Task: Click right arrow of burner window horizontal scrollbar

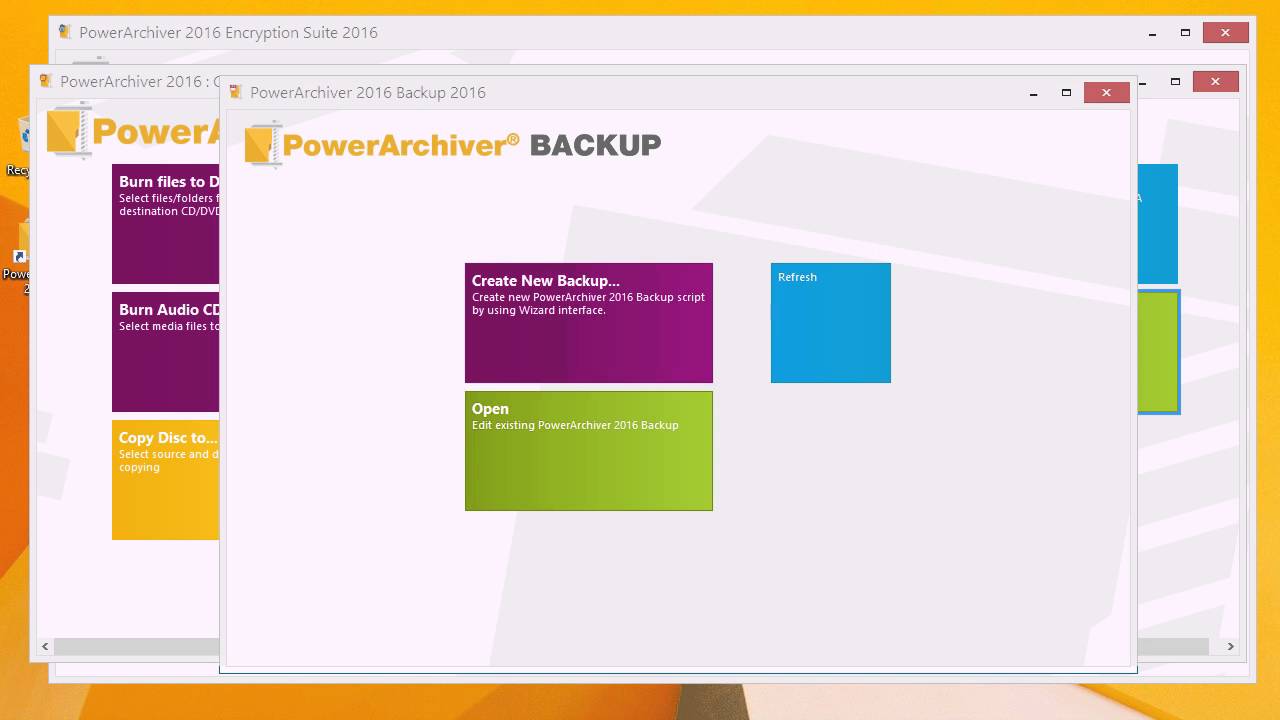Action: [1231, 647]
